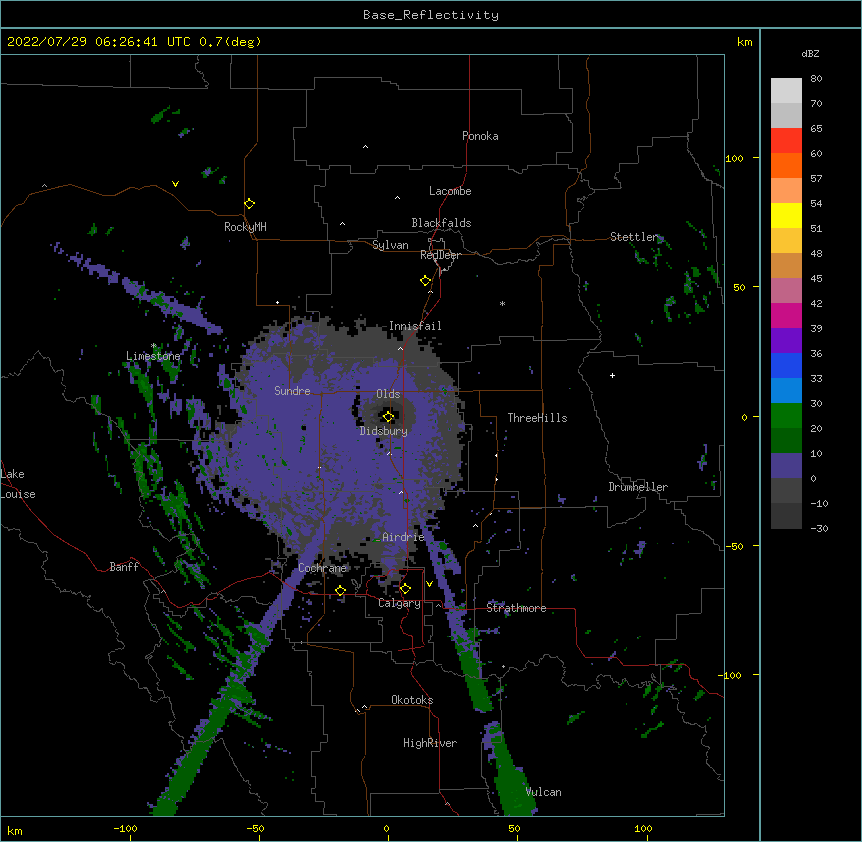This screenshot has height=842, width=862.
Task: Click the 65 dBZ red color swatch
Action: 786,140
